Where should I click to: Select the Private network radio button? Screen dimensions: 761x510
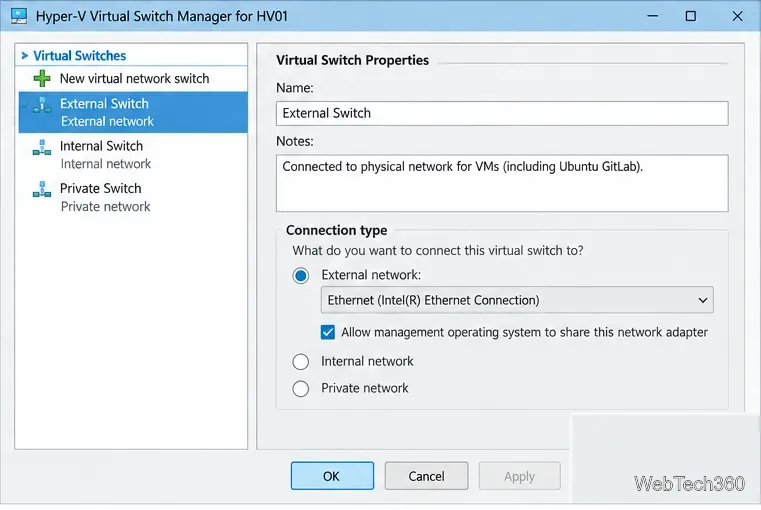click(300, 389)
